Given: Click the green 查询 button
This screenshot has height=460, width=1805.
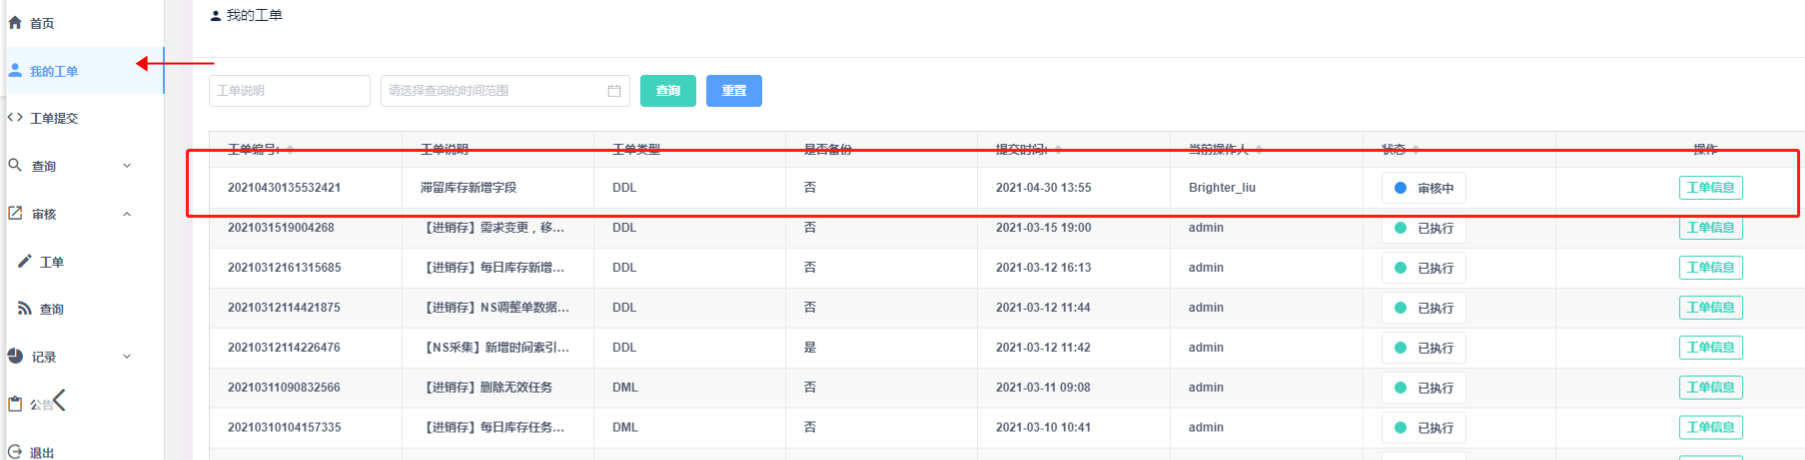Looking at the screenshot, I should click(x=668, y=90).
